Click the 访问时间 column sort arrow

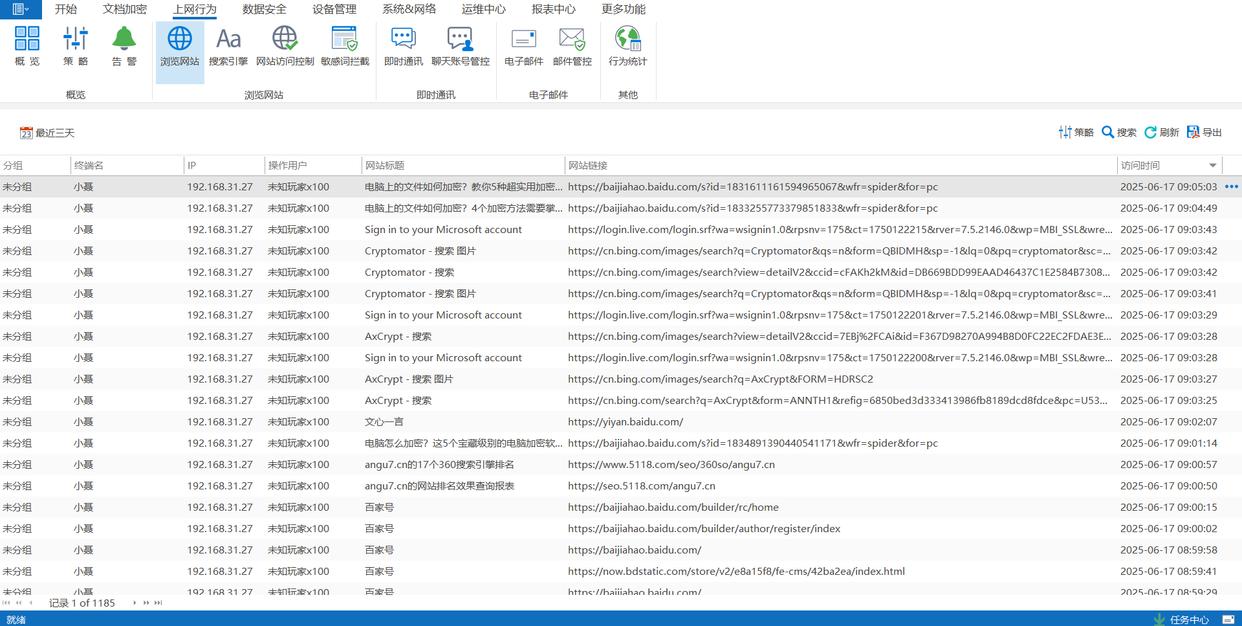[1212, 166]
